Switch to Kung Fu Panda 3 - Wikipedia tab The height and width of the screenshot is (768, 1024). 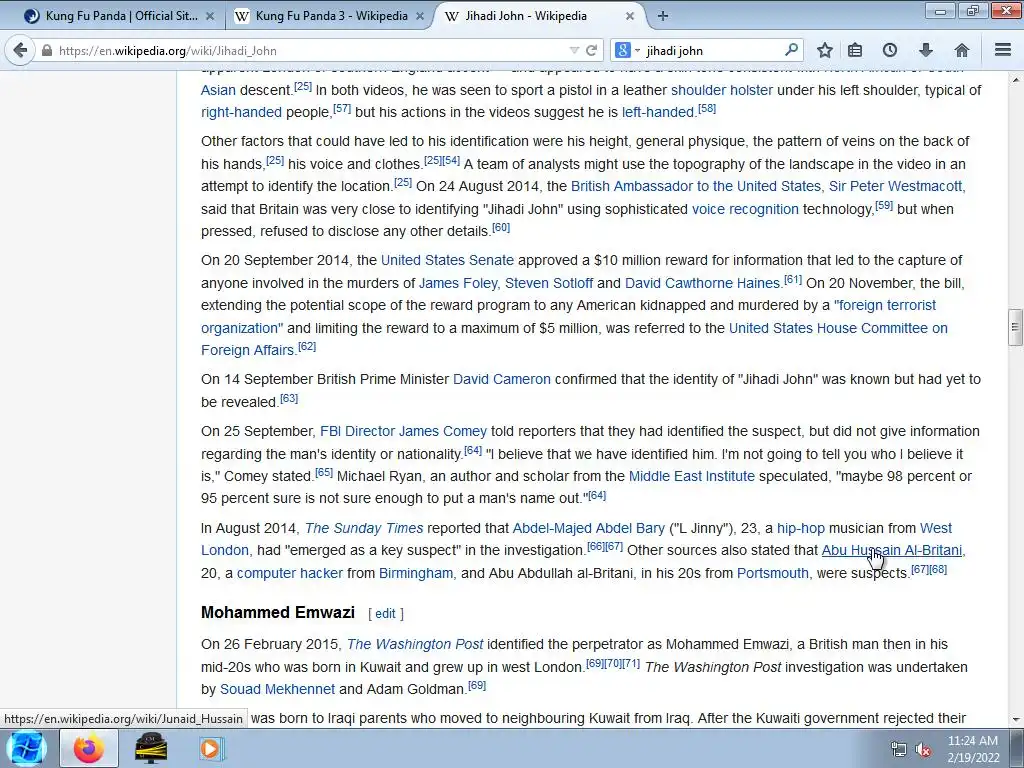click(330, 16)
